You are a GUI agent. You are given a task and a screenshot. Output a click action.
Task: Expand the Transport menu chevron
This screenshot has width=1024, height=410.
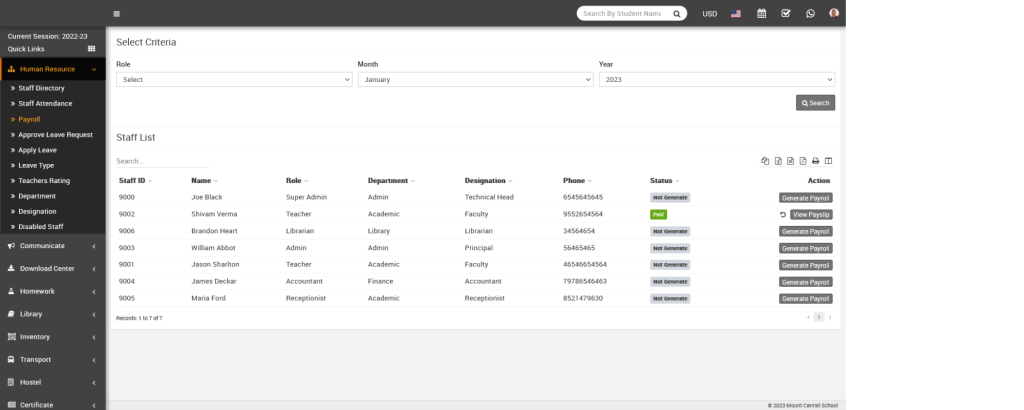pyautogui.click(x=94, y=360)
